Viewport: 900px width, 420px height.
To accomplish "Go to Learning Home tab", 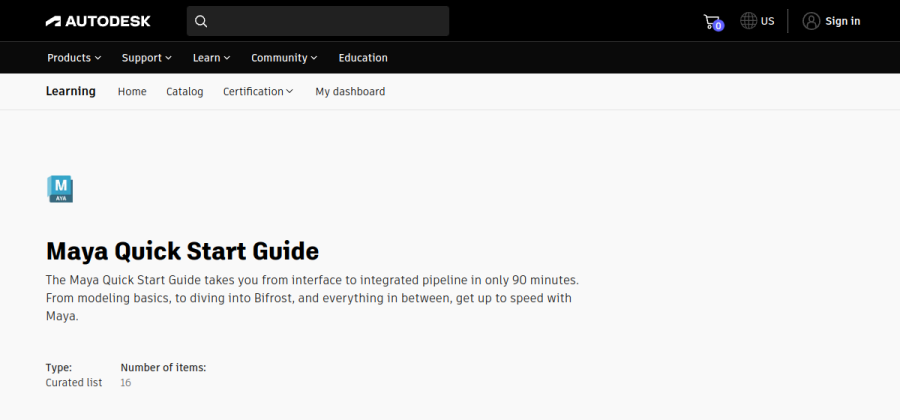I will [x=132, y=92].
